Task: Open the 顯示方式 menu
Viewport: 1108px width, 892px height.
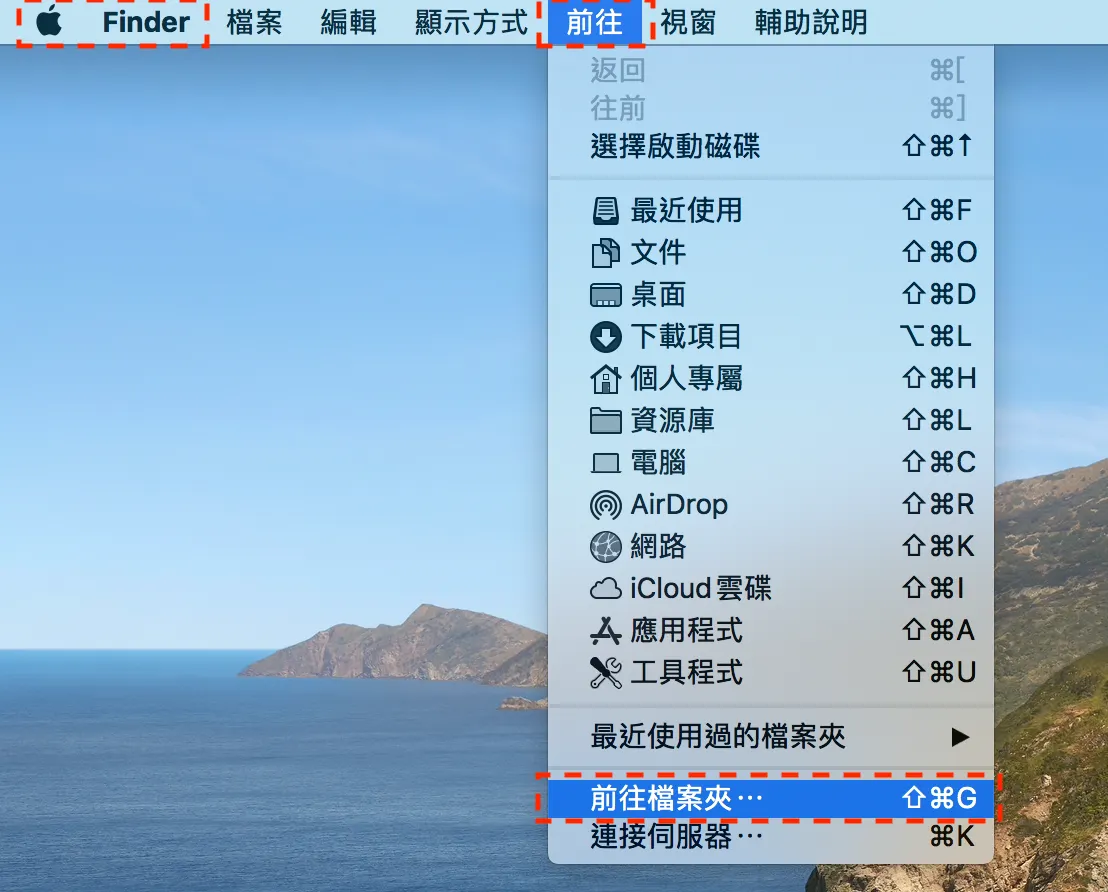Action: (x=471, y=23)
